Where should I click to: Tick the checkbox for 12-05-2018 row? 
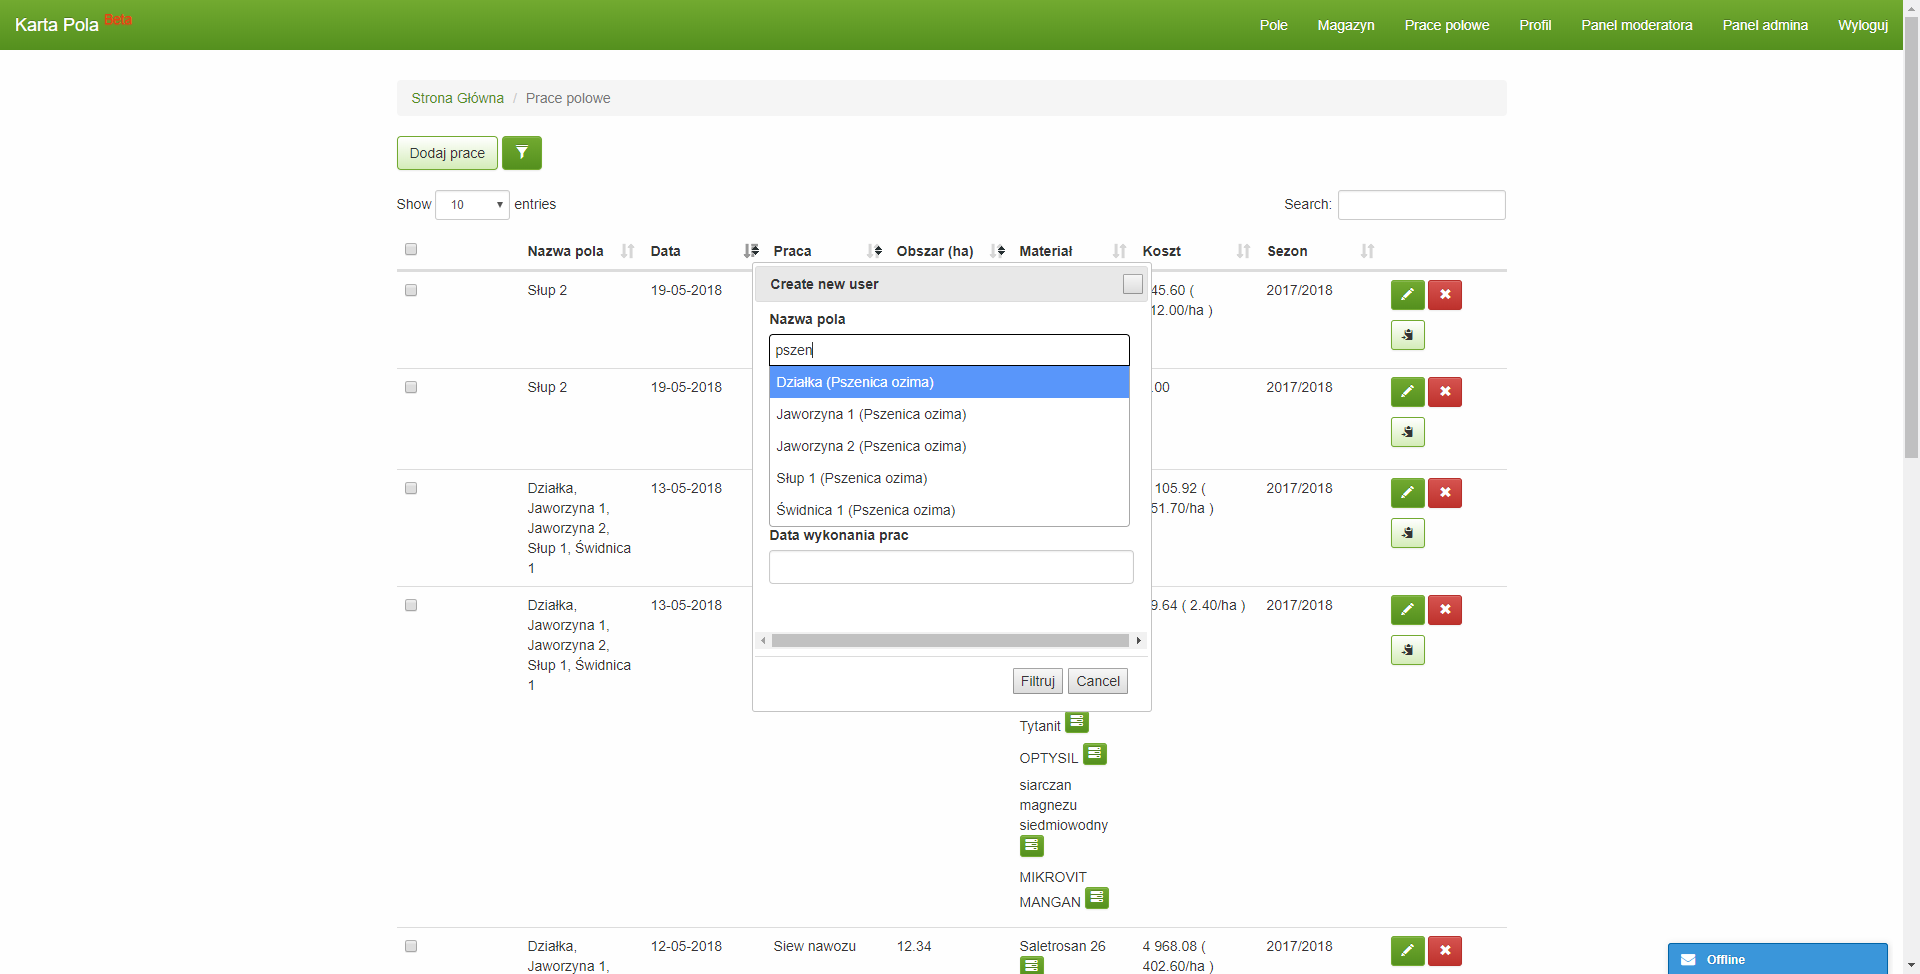point(411,946)
